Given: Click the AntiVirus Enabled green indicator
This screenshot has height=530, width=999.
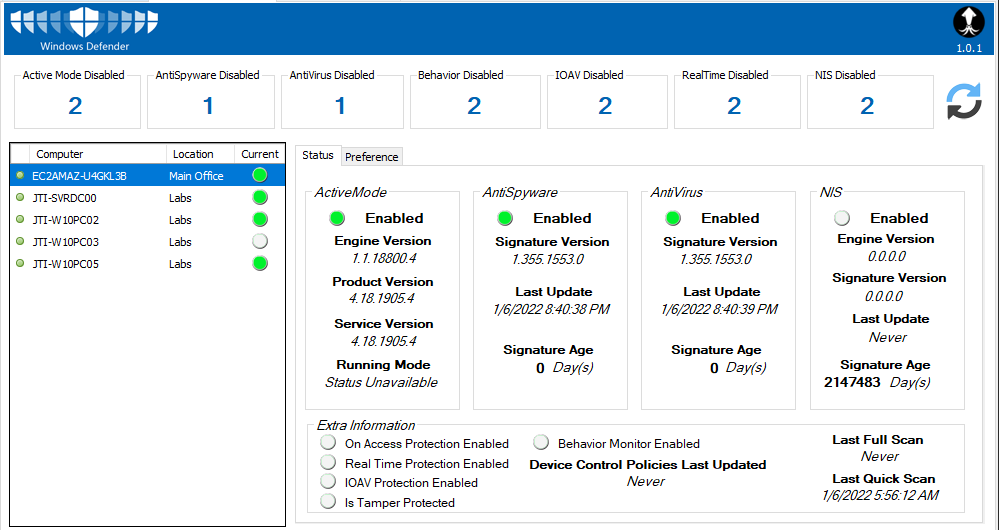Looking at the screenshot, I should (x=673, y=218).
